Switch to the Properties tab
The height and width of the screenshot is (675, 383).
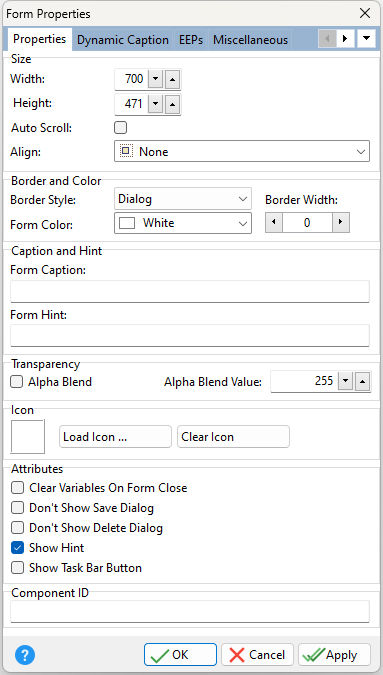39,39
